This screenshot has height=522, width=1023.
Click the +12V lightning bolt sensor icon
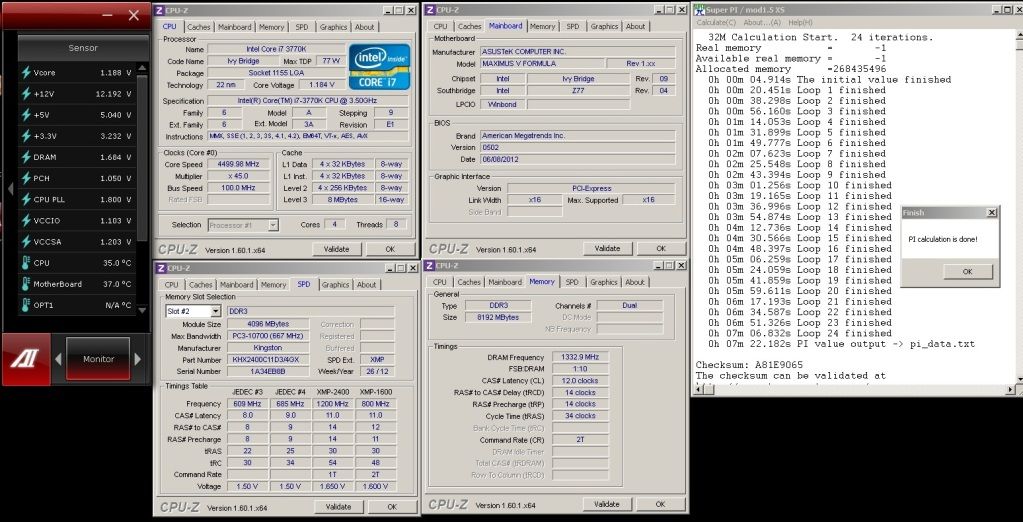pos(26,93)
